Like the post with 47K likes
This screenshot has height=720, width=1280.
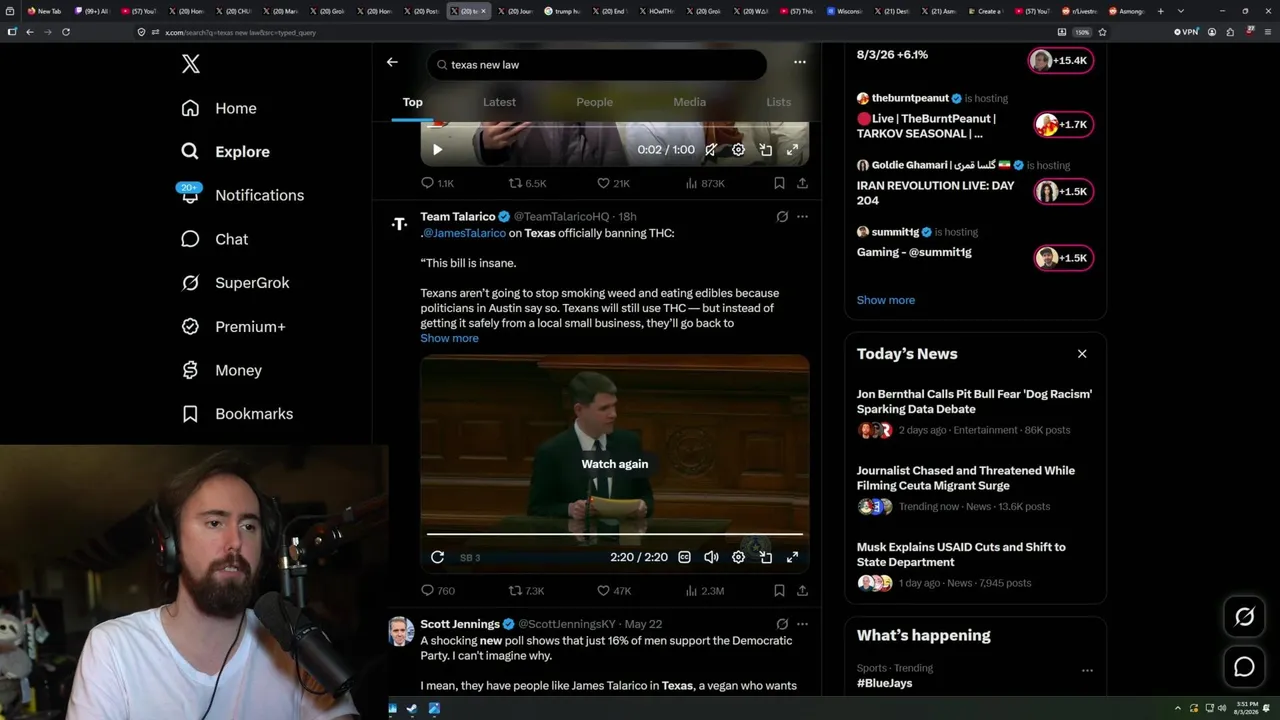pyautogui.click(x=613, y=591)
